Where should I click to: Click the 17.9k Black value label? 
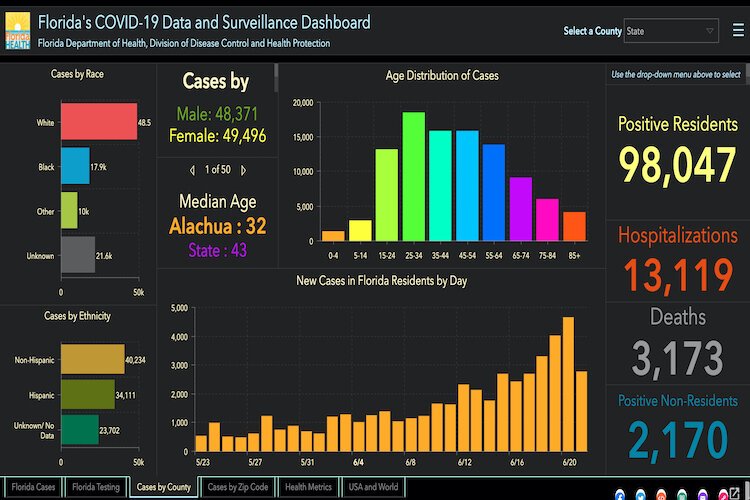(x=98, y=167)
